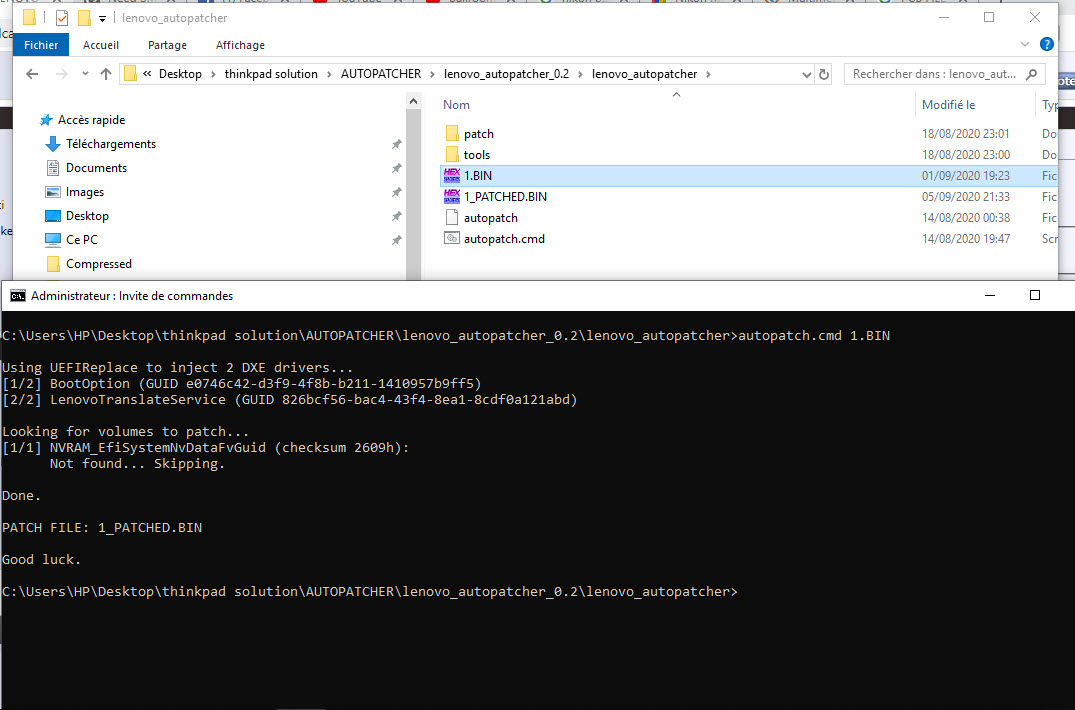
Task: Click the pin icon next to Images
Action: (x=396, y=192)
